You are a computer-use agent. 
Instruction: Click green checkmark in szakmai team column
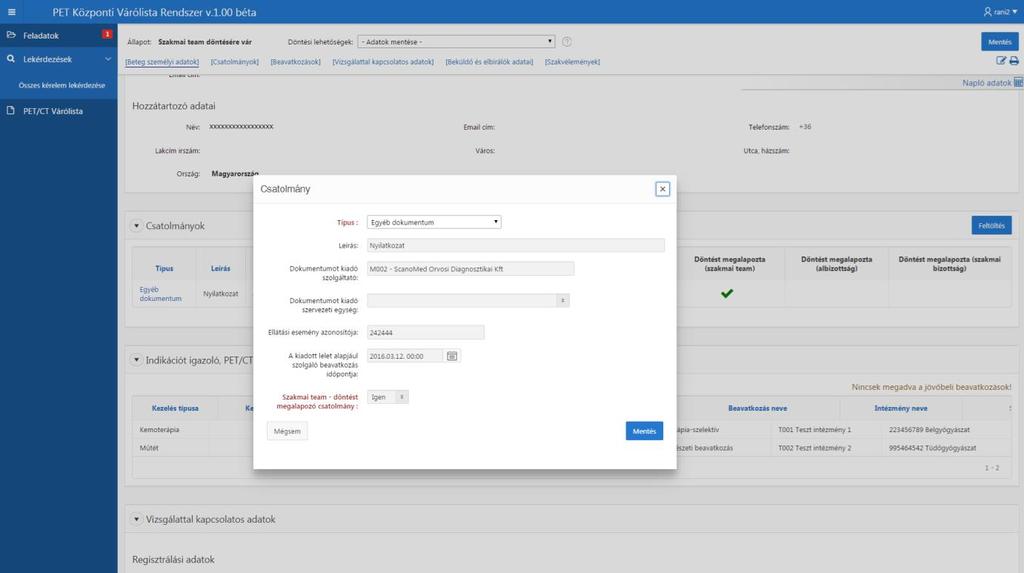coord(727,293)
